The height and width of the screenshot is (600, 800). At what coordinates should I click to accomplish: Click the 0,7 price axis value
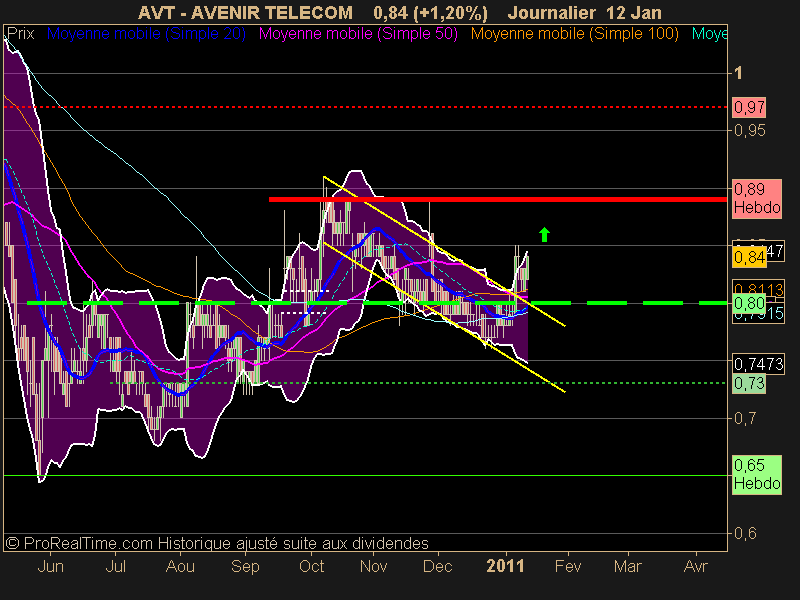745,418
